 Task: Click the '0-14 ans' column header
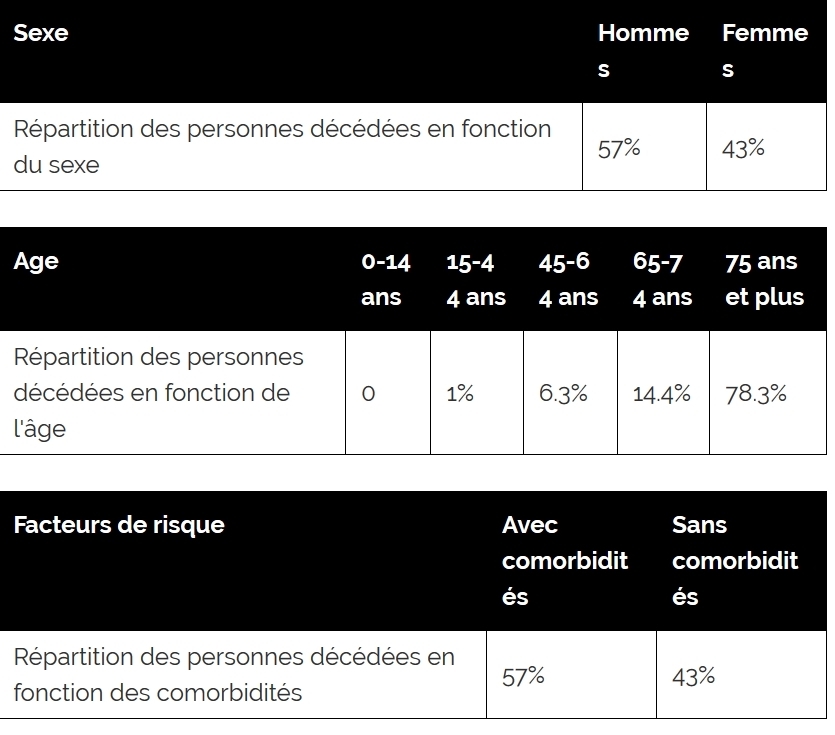coord(386,279)
